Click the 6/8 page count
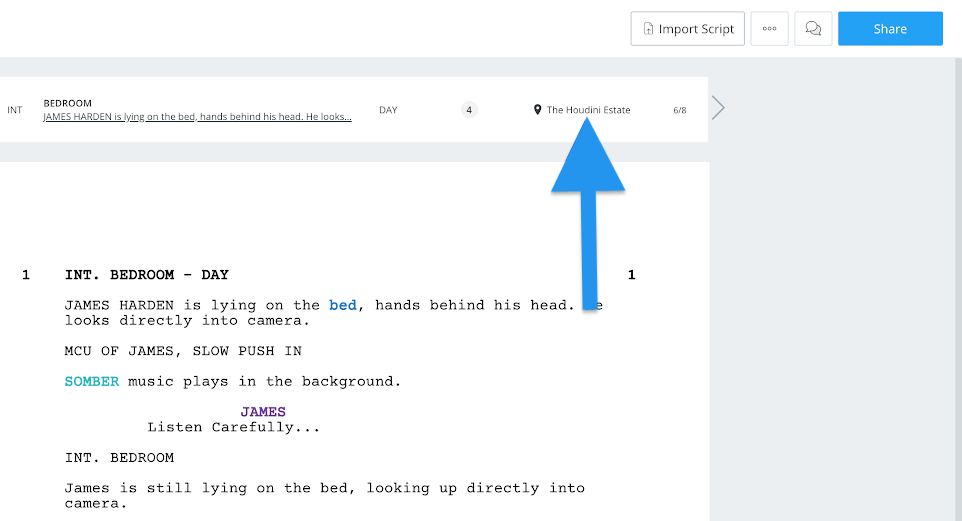Image resolution: width=962 pixels, height=521 pixels. click(680, 110)
